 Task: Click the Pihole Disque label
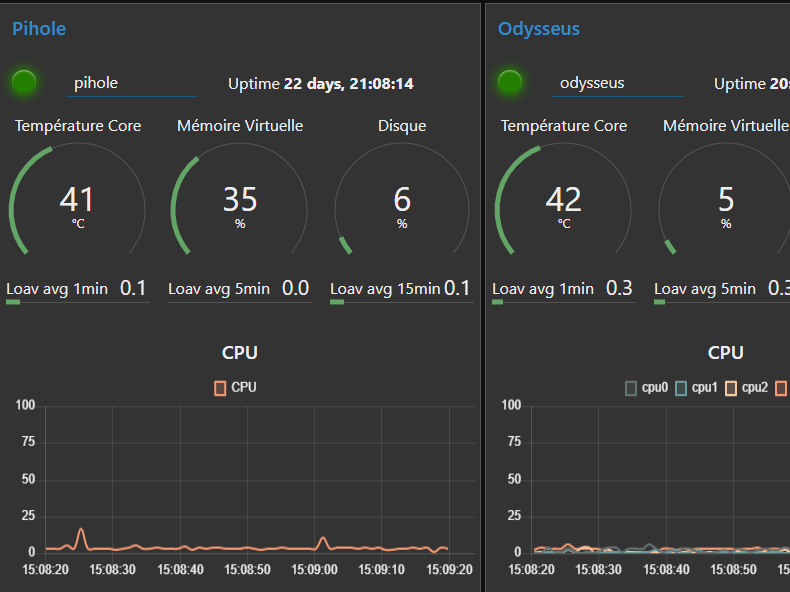pyautogui.click(x=402, y=125)
